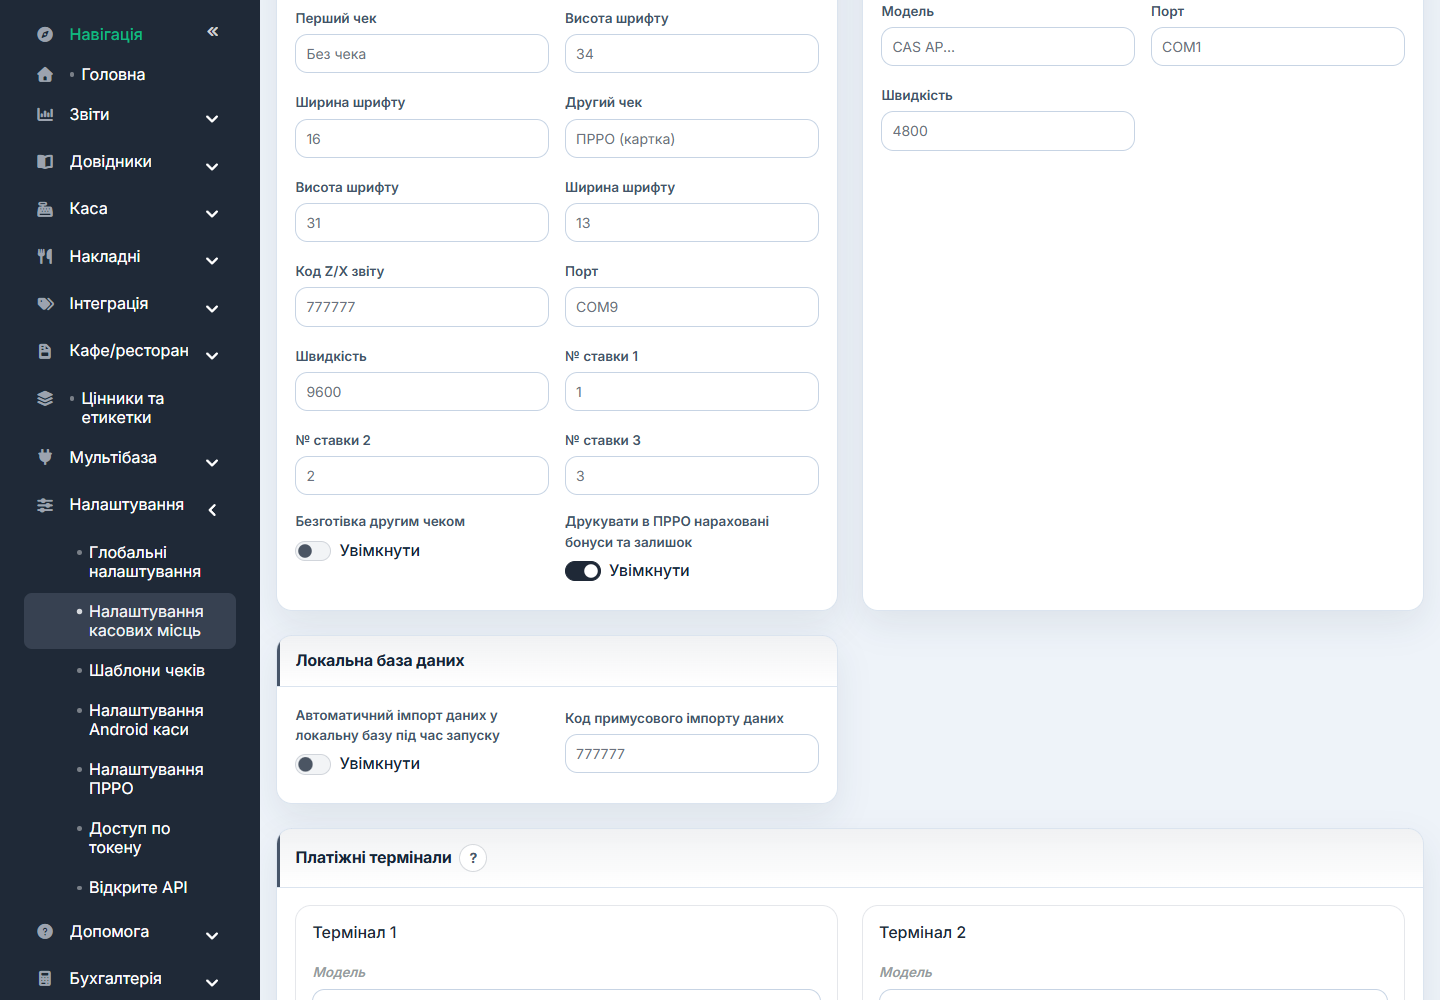1440x1000 pixels.
Task: Go to Відкрите API page
Action: [138, 887]
